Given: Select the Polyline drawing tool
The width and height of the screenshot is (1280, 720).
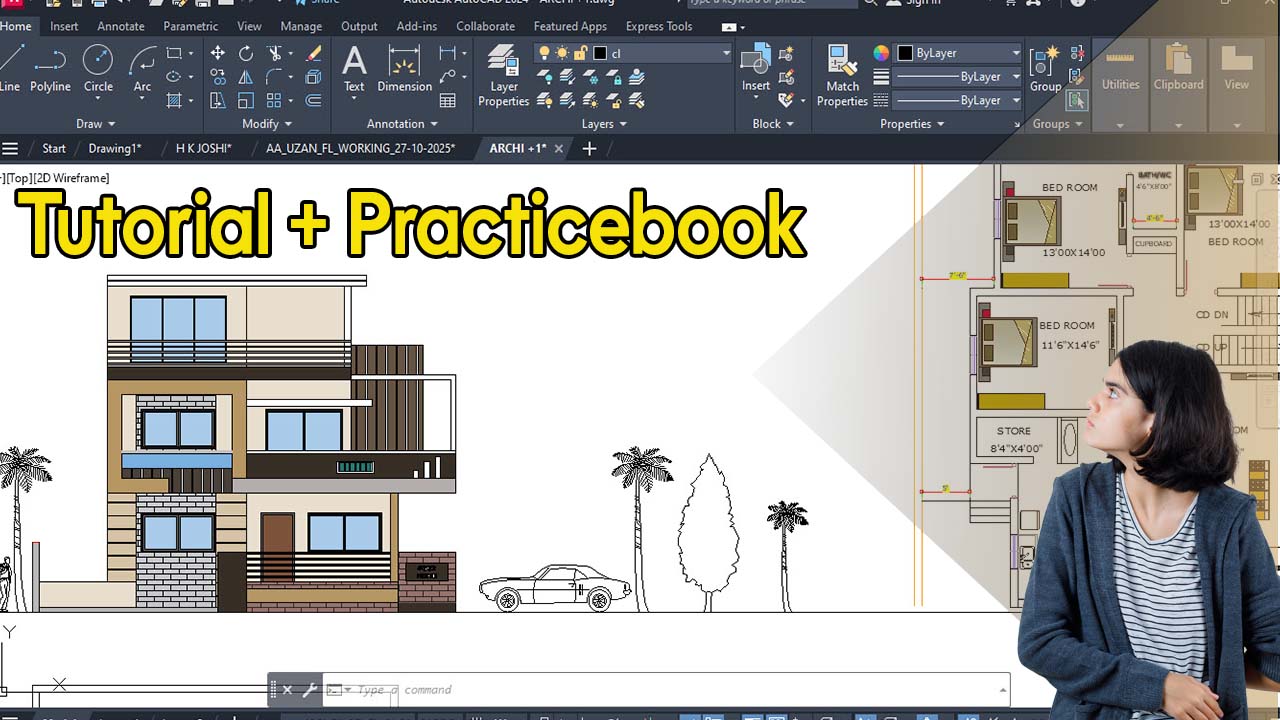Looking at the screenshot, I should 50,68.
